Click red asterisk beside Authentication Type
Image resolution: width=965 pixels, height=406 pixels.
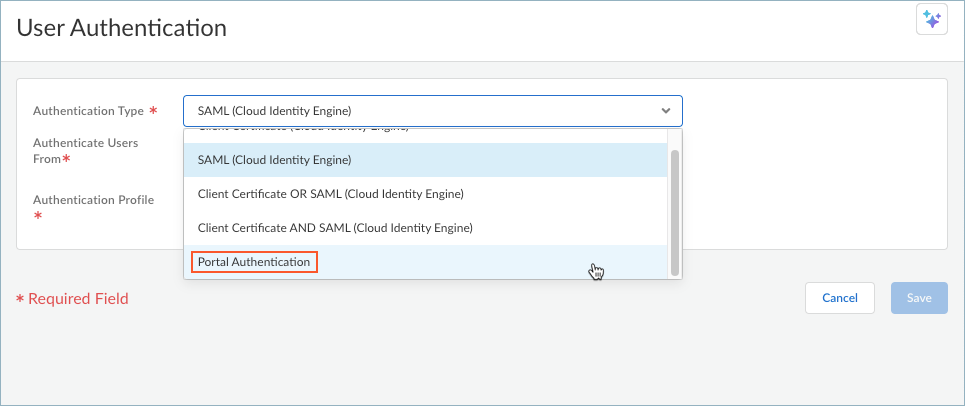coord(153,111)
